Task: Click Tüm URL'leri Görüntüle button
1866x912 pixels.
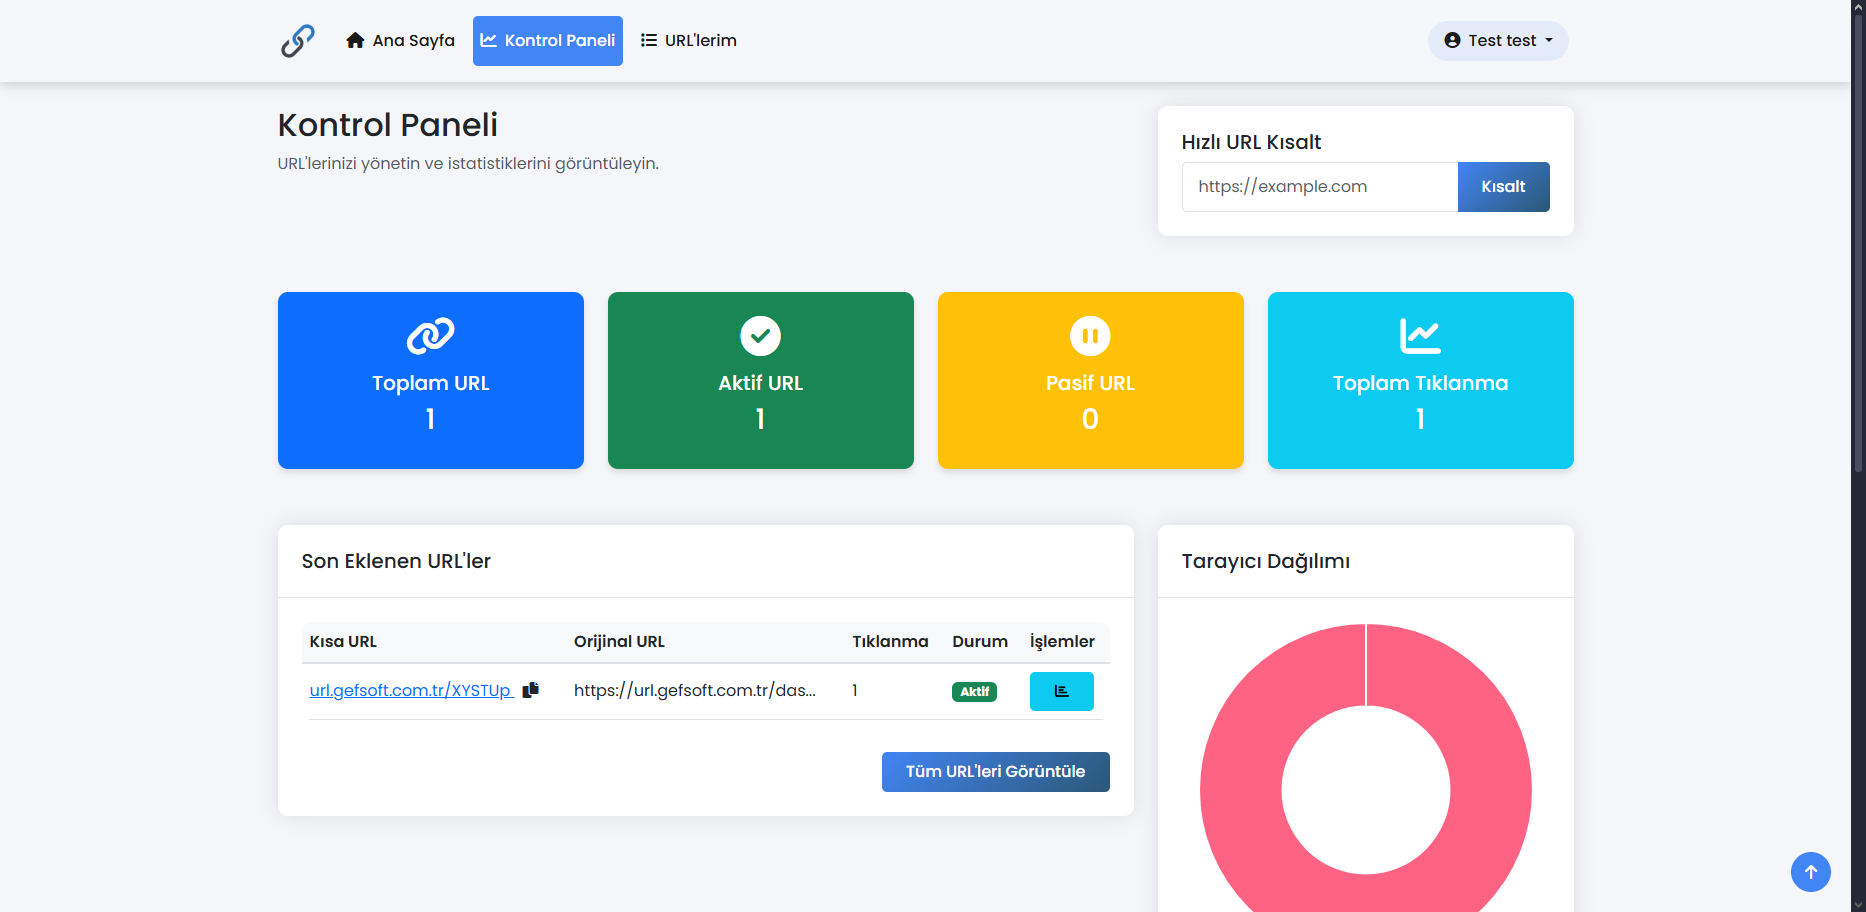Action: point(996,772)
